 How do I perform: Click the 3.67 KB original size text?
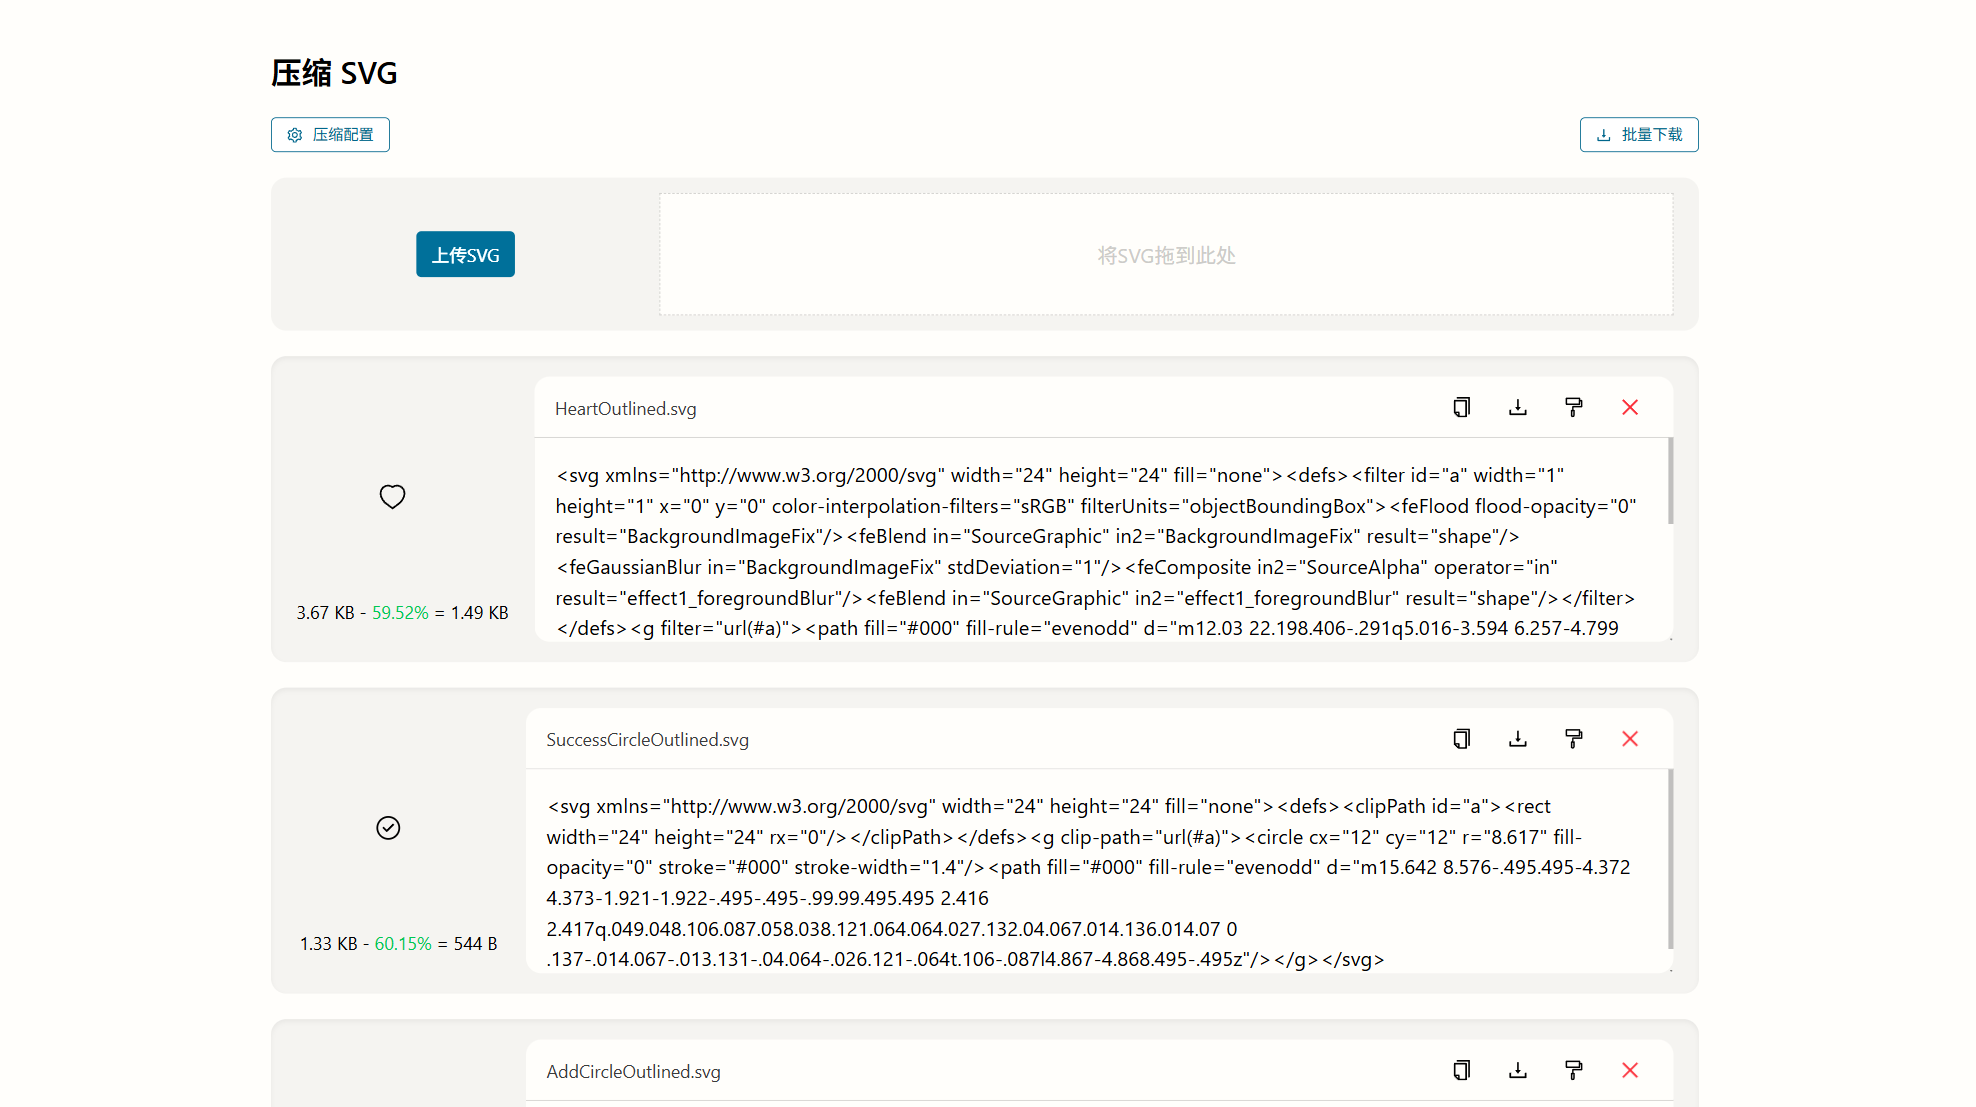pos(325,613)
